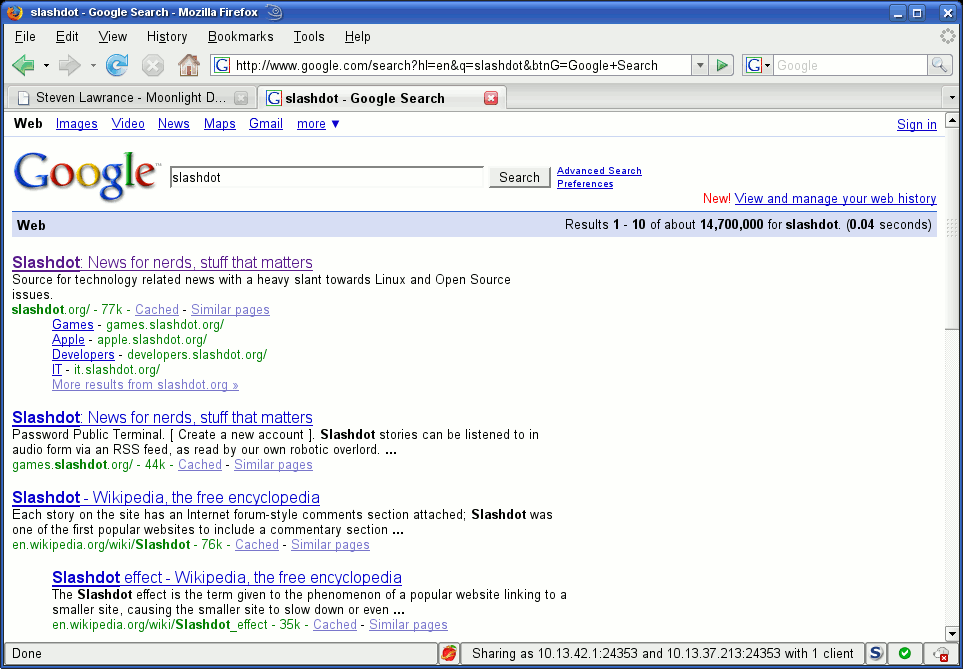Open first Slashdot News for nerds result
Image resolution: width=963 pixels, height=669 pixels.
pyautogui.click(x=162, y=263)
